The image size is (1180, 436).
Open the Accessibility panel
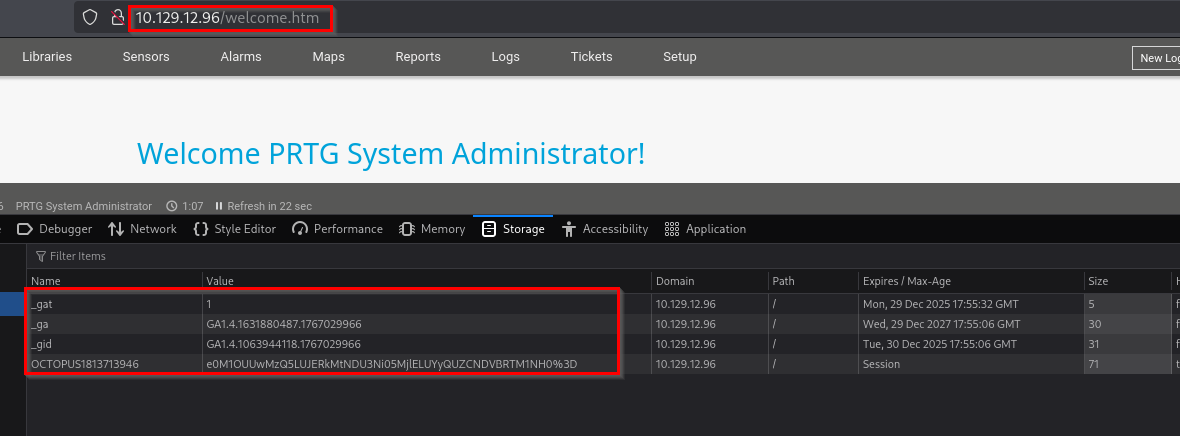tap(605, 229)
